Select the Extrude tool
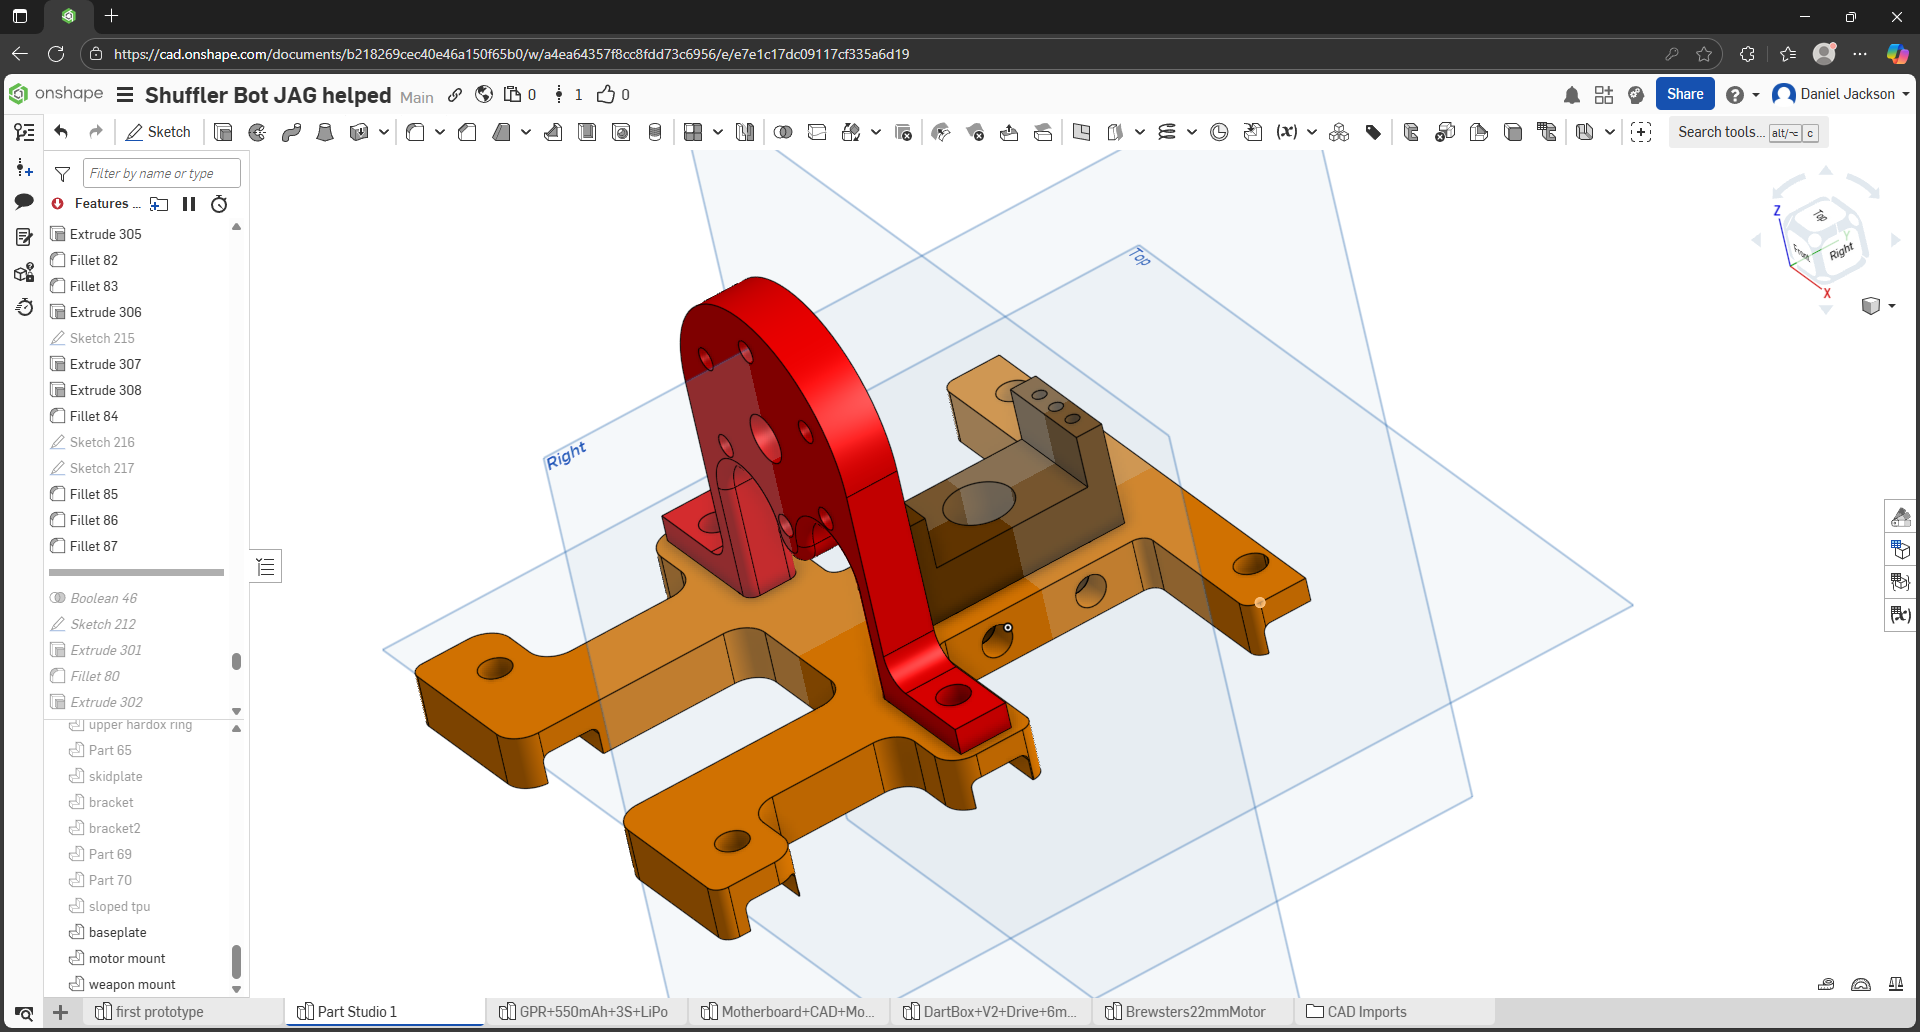The width and height of the screenshot is (1920, 1032). [223, 132]
